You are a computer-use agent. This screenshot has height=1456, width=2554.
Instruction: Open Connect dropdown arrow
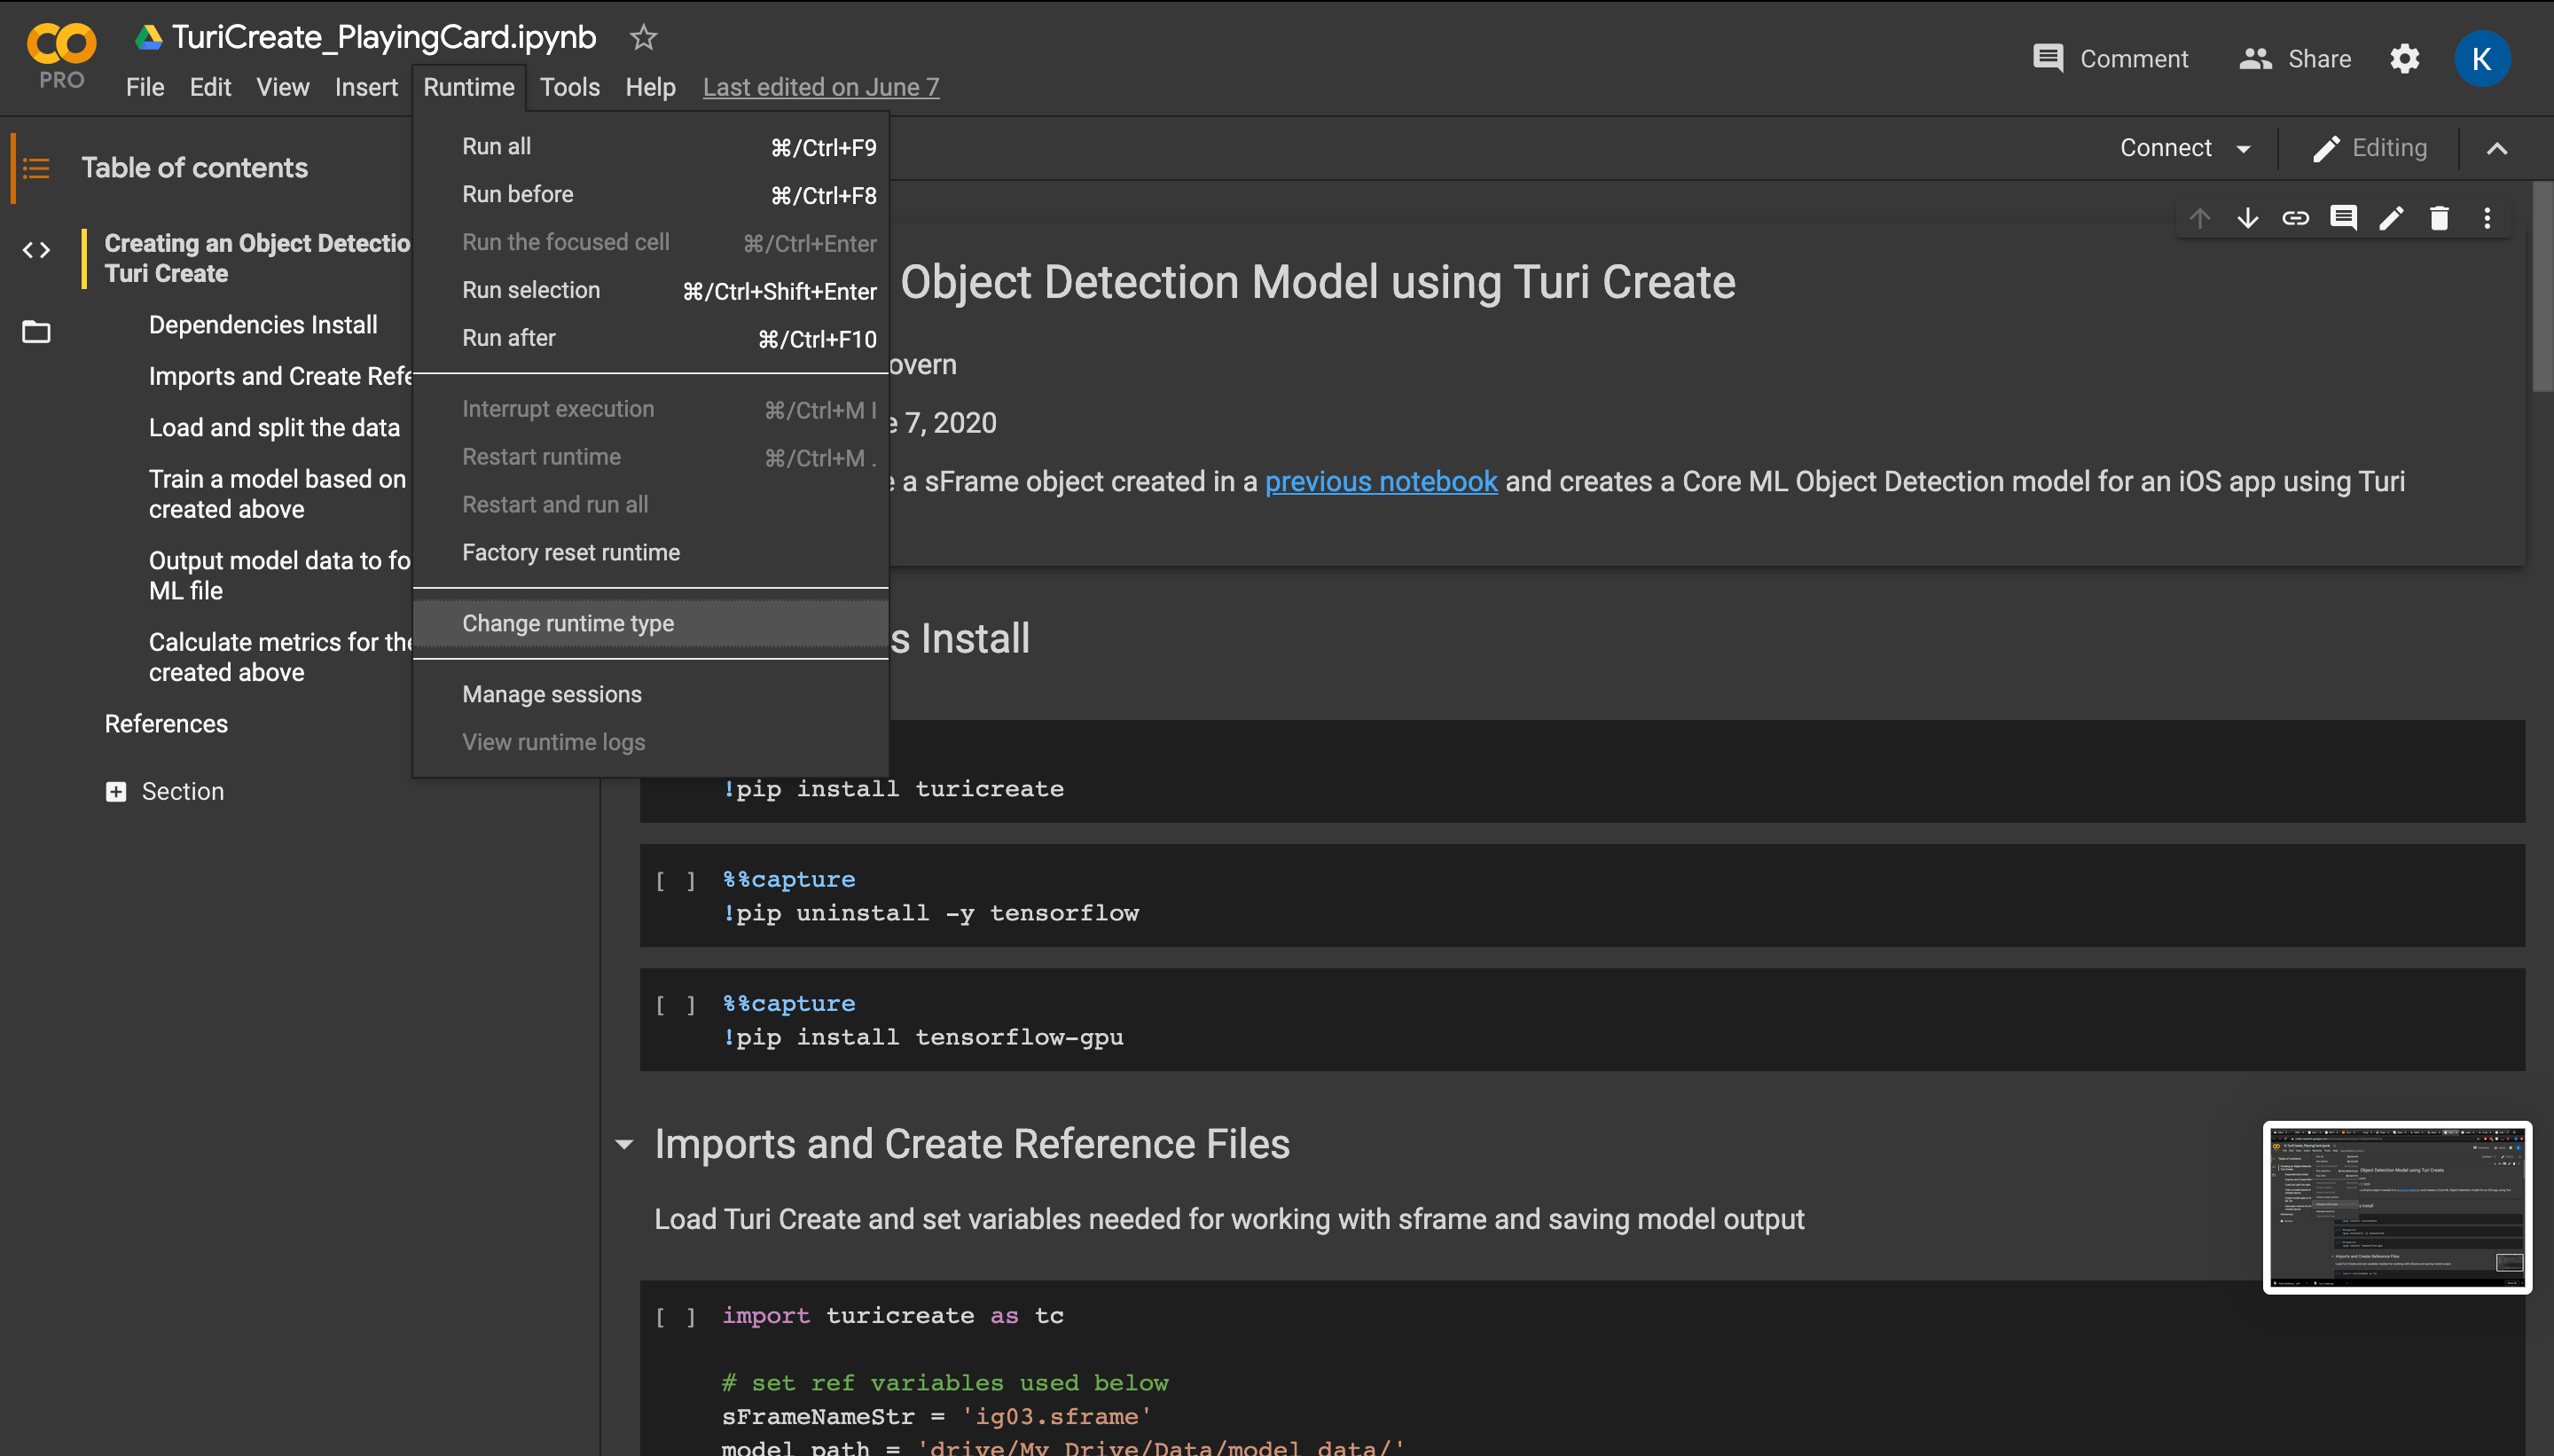(x=2243, y=149)
